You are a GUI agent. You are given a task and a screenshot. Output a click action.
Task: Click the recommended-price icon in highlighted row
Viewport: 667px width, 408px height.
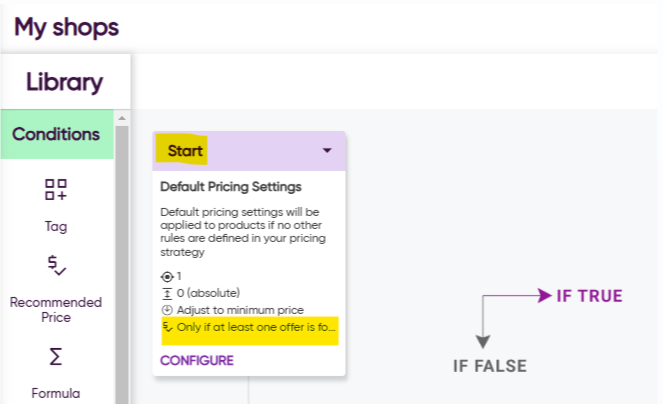tap(168, 327)
